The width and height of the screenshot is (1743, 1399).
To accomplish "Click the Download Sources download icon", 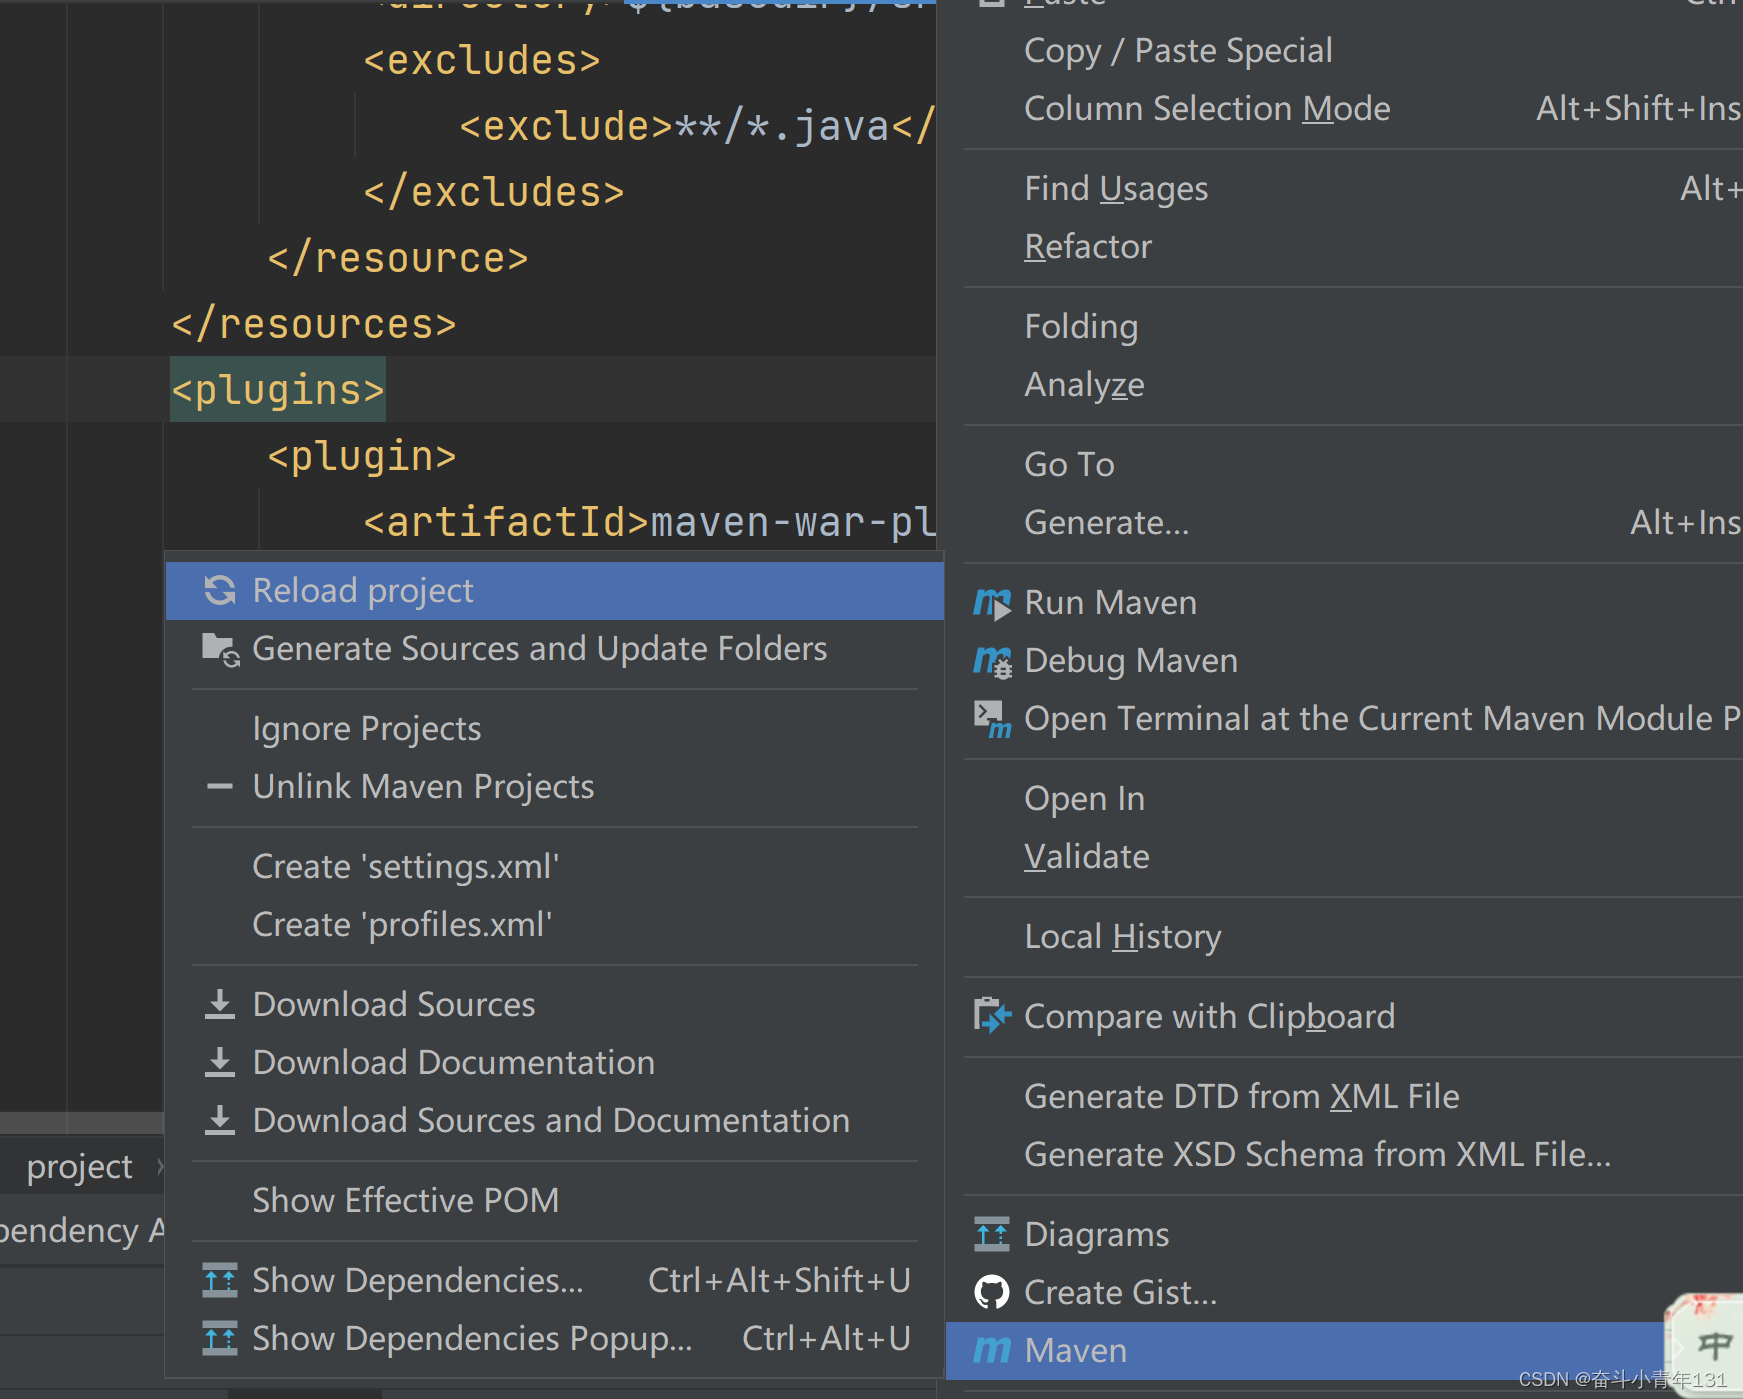I will coord(219,1004).
